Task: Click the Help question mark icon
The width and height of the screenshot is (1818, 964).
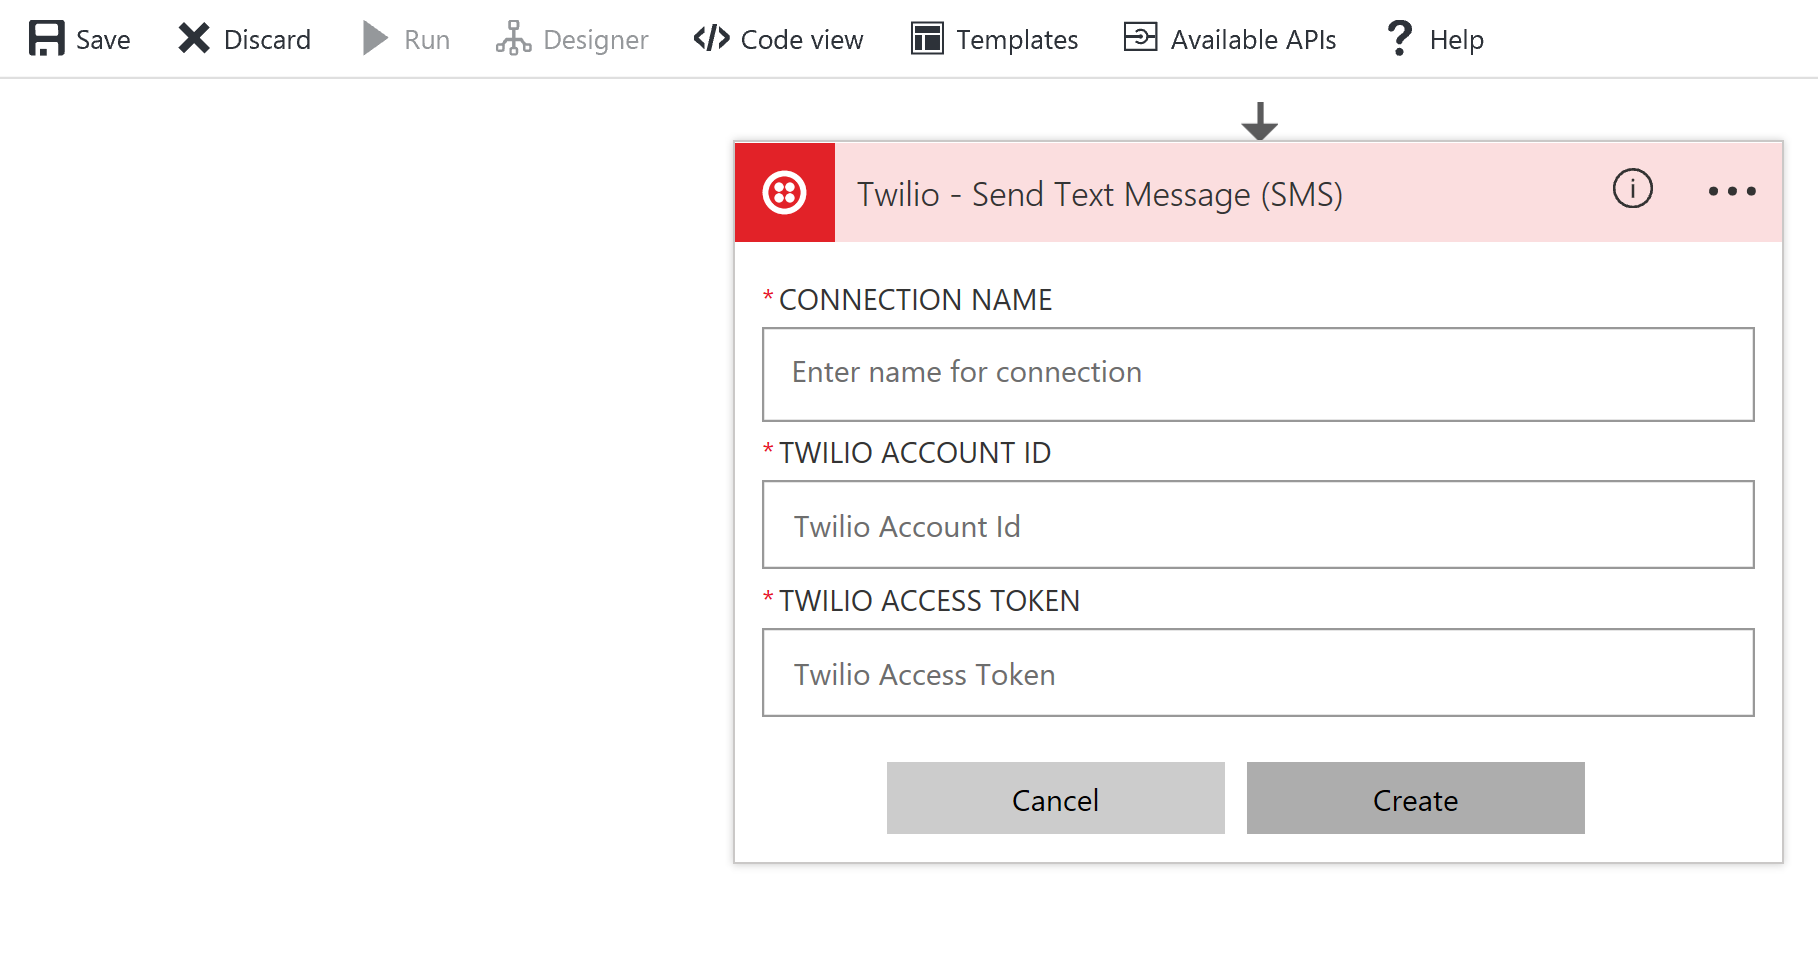Action: pos(1399,39)
